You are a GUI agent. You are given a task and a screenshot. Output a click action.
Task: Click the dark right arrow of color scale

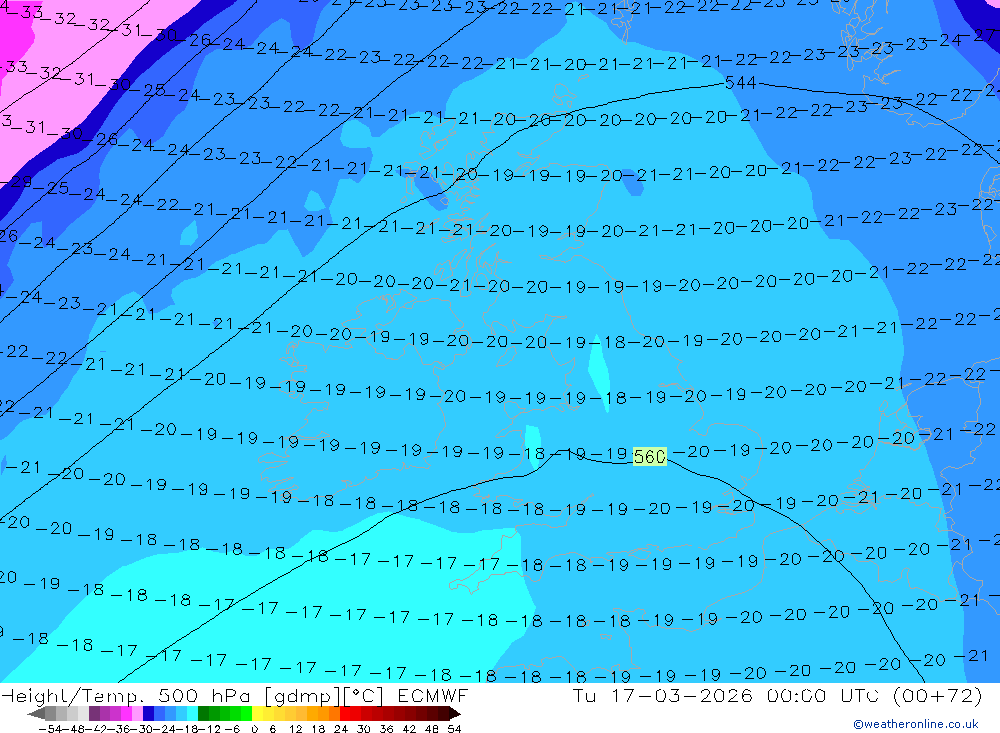(x=455, y=714)
